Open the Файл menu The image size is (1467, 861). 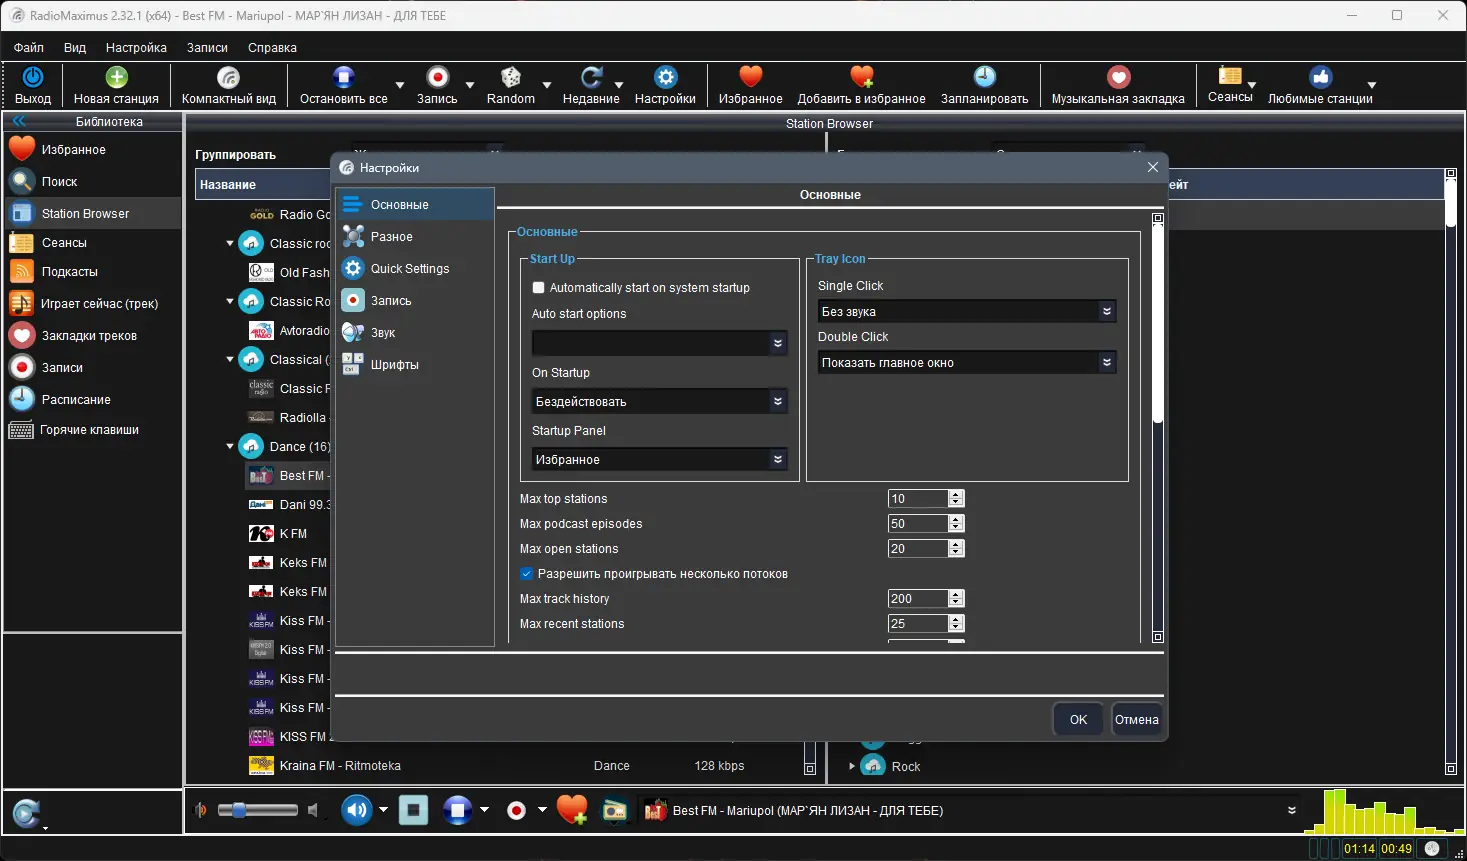click(29, 48)
